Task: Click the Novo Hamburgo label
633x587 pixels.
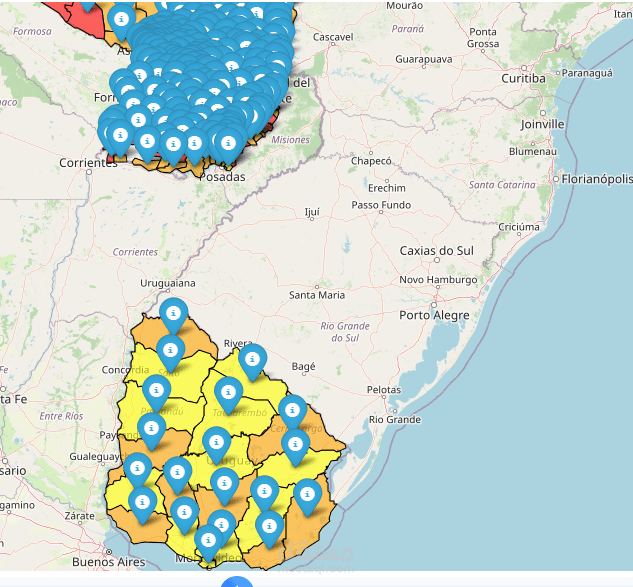Action: 438,280
